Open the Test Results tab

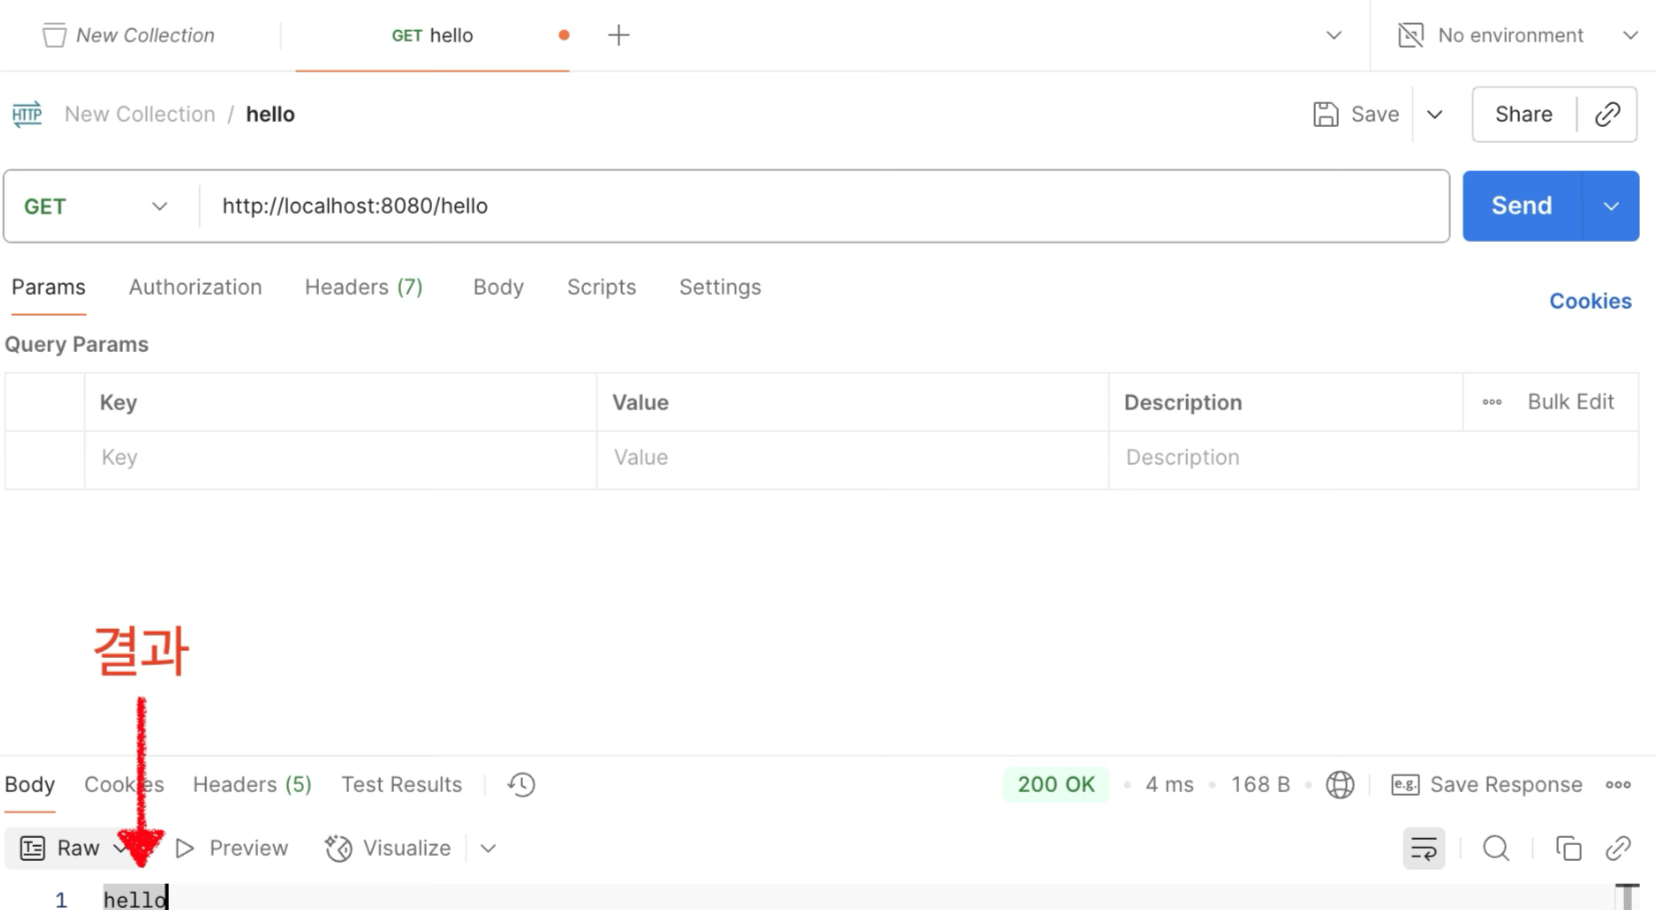click(401, 785)
